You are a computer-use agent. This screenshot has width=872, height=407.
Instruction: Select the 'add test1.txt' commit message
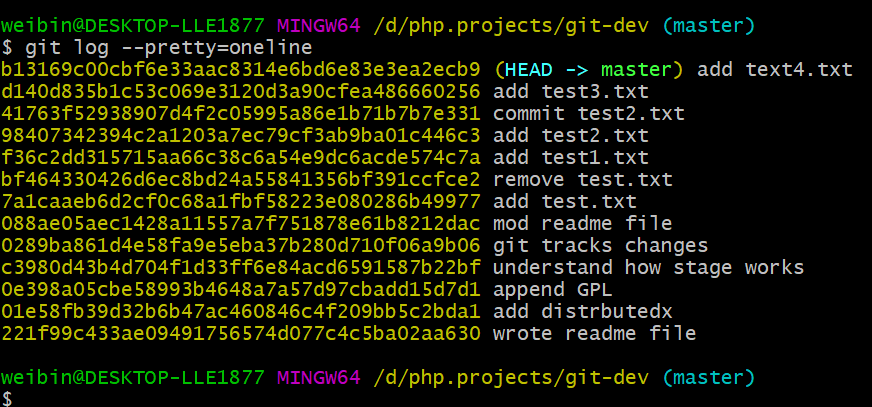(571, 157)
